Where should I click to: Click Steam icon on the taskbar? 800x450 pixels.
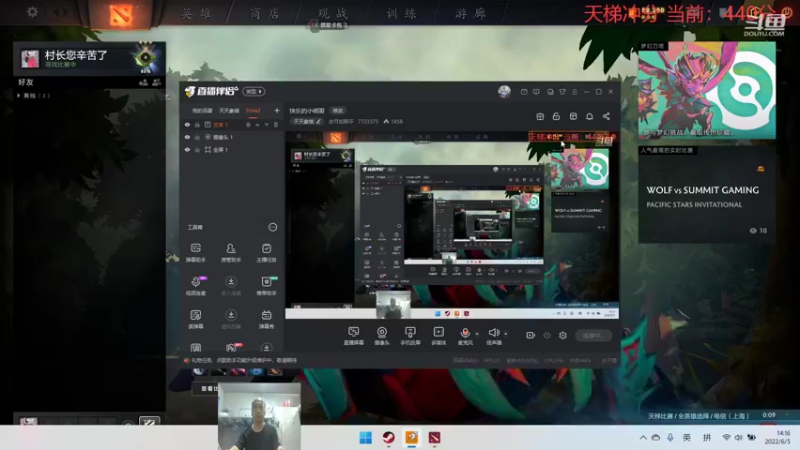[x=389, y=438]
